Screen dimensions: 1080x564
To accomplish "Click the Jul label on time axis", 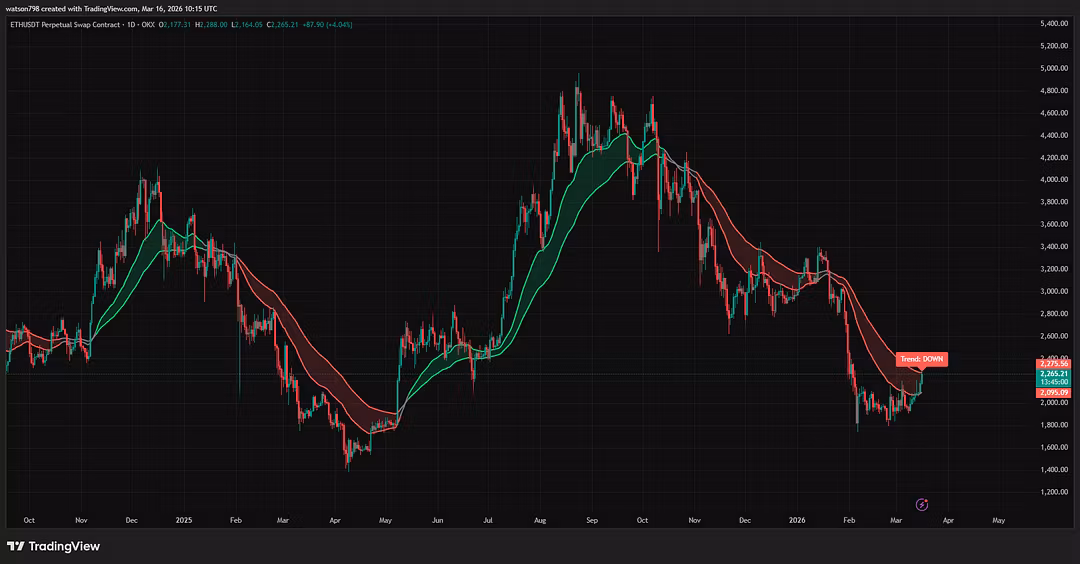I will pos(488,521).
